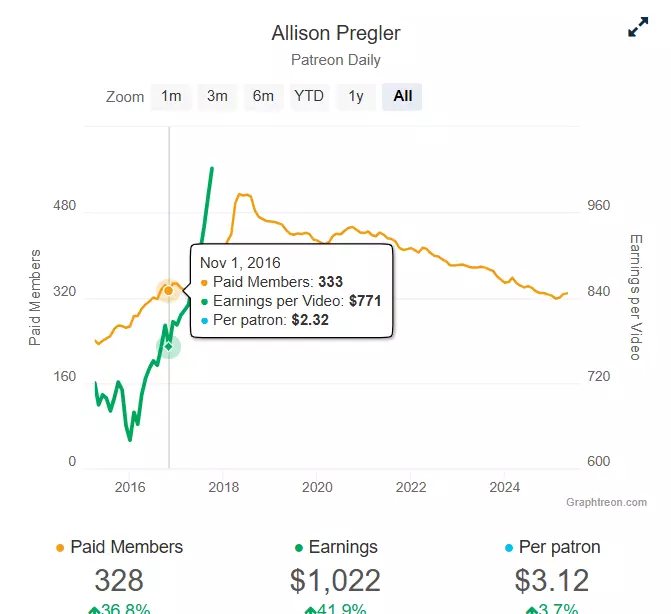The width and height of the screenshot is (671, 614).
Task: Toggle the Paid Members series legend
Action: tap(119, 547)
